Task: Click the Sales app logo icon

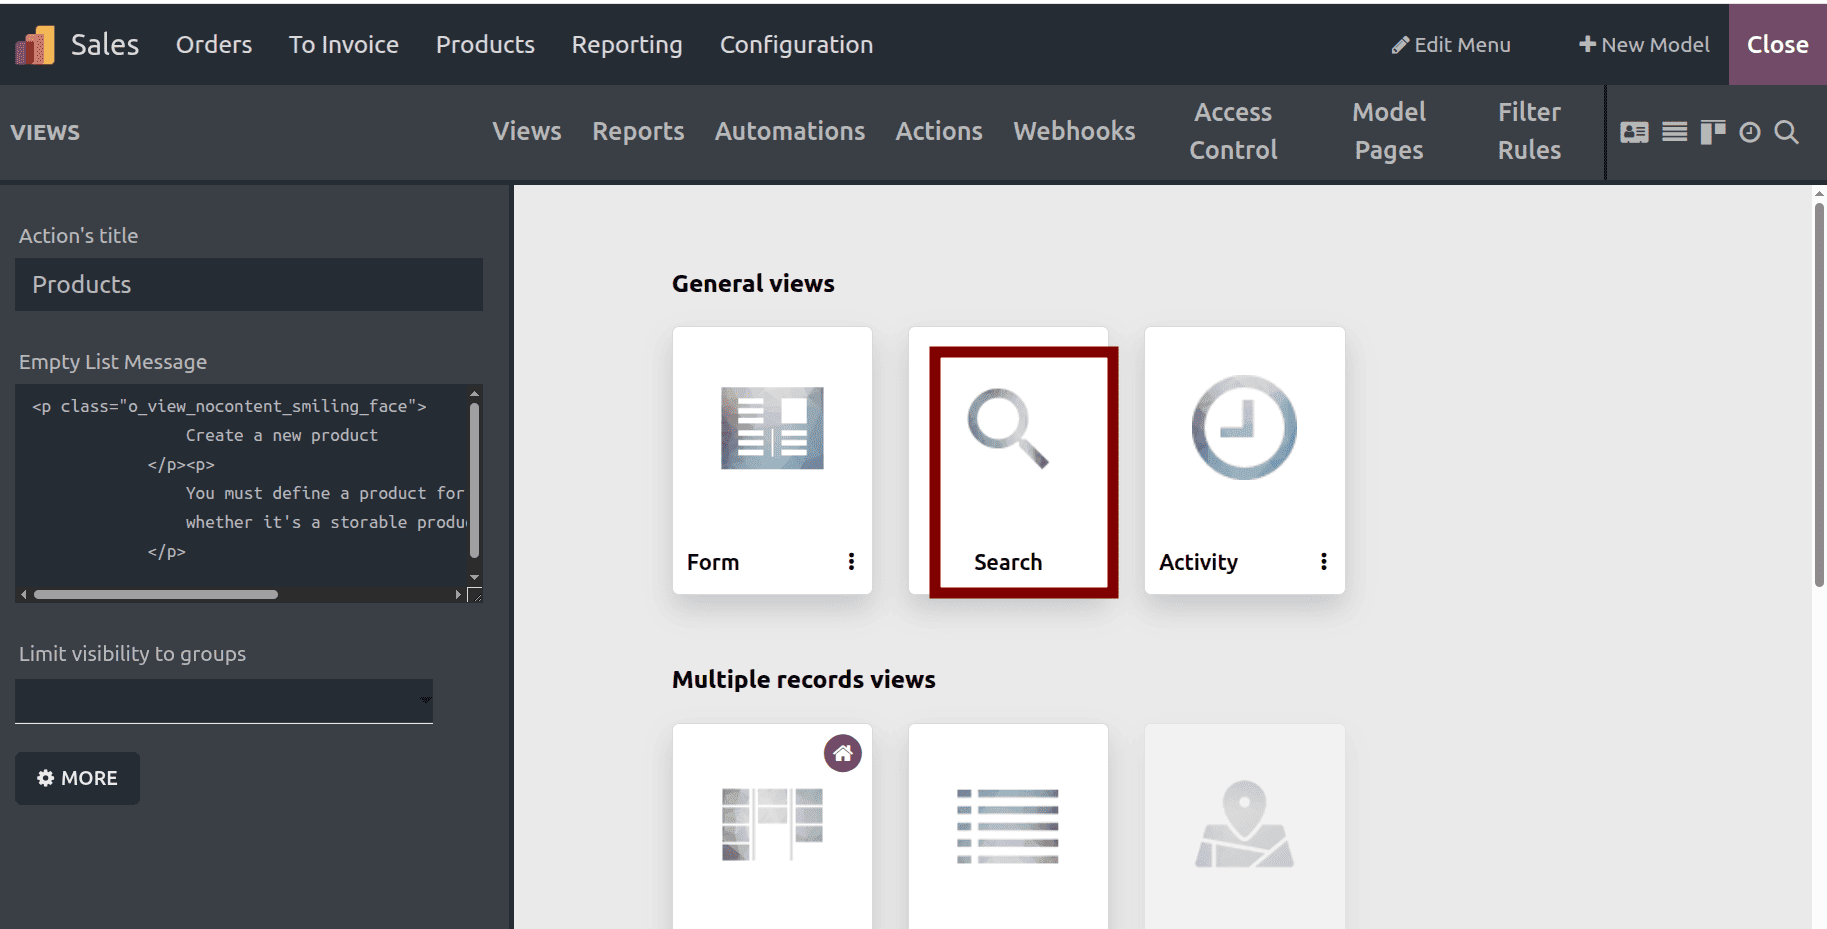Action: (34, 45)
